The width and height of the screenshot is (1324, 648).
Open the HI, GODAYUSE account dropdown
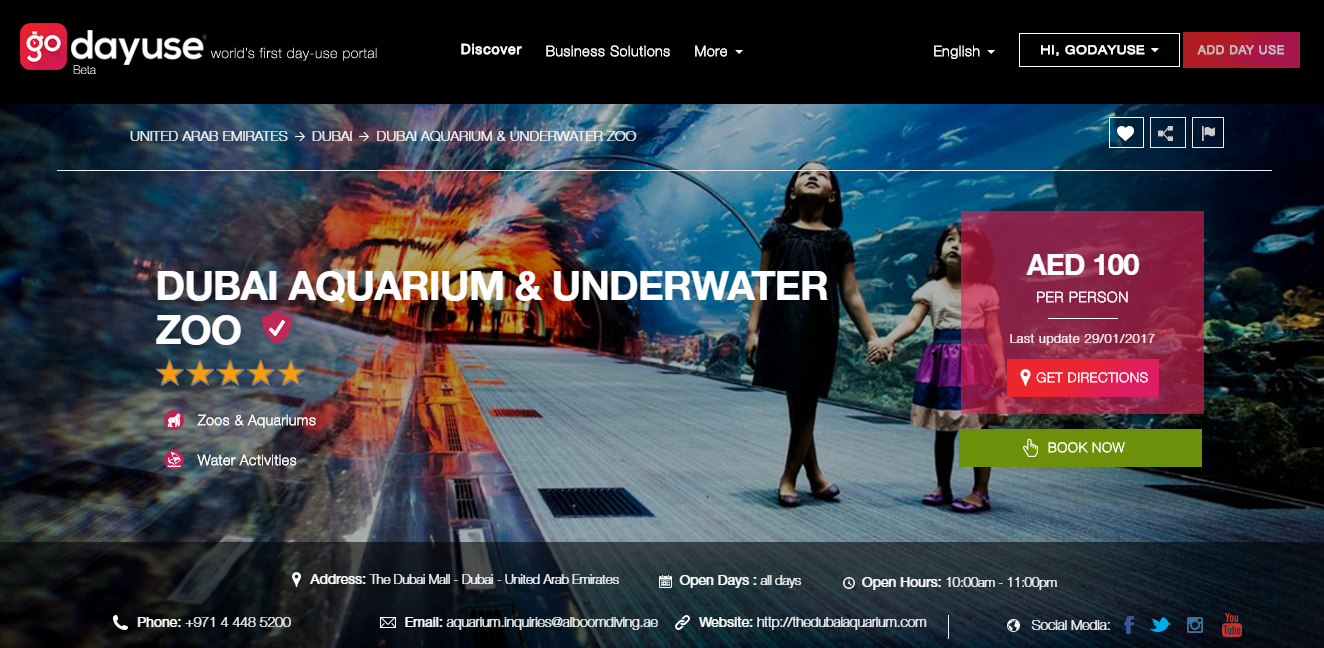[x=1099, y=50]
